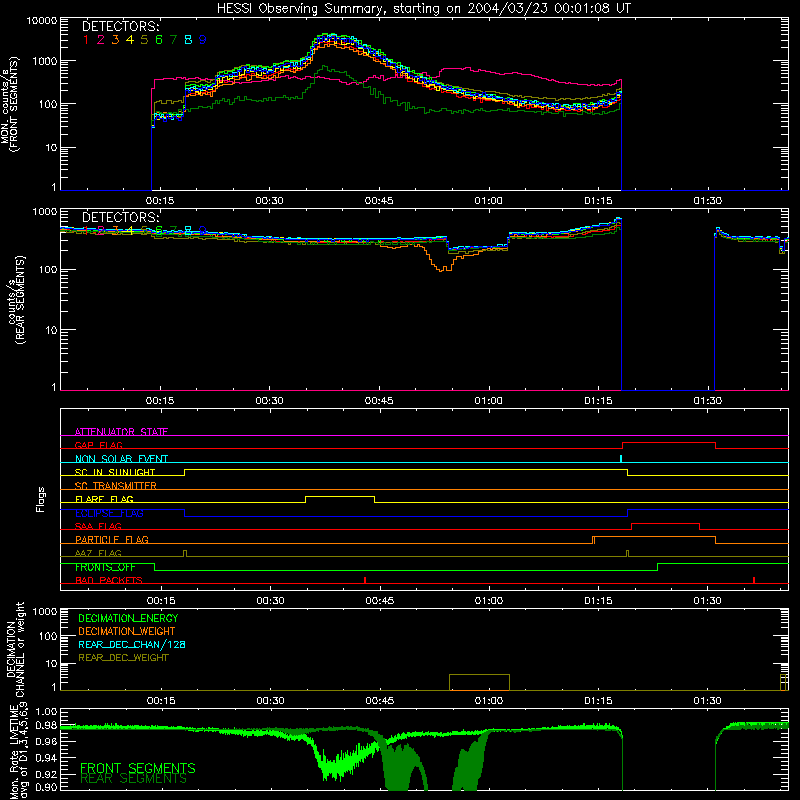Click the raised PARTICLE_FLAG interval on the orange line
The height and width of the screenshot is (800, 800).
click(655, 537)
